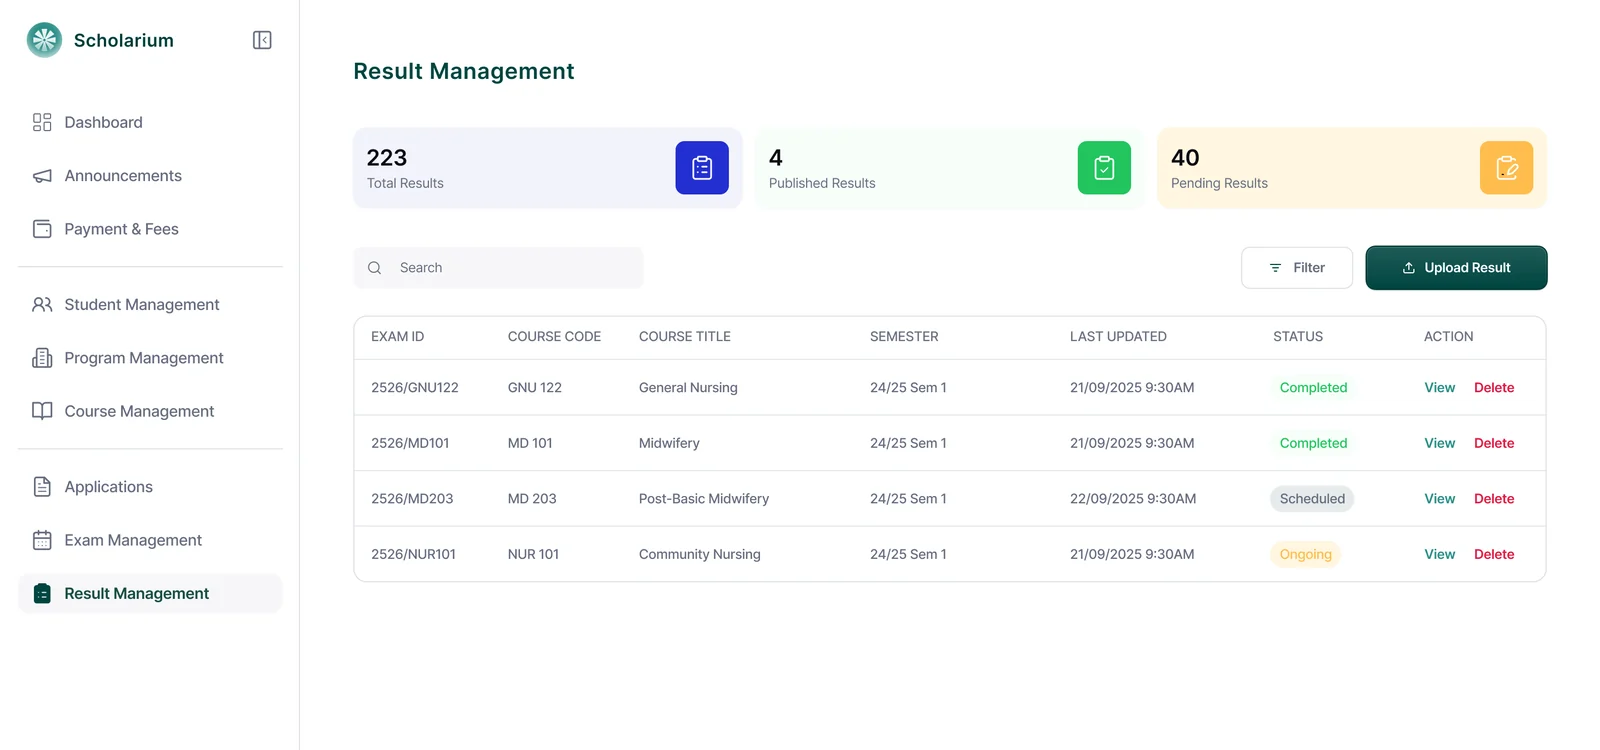Click the 223 Total Results count

pos(387,158)
